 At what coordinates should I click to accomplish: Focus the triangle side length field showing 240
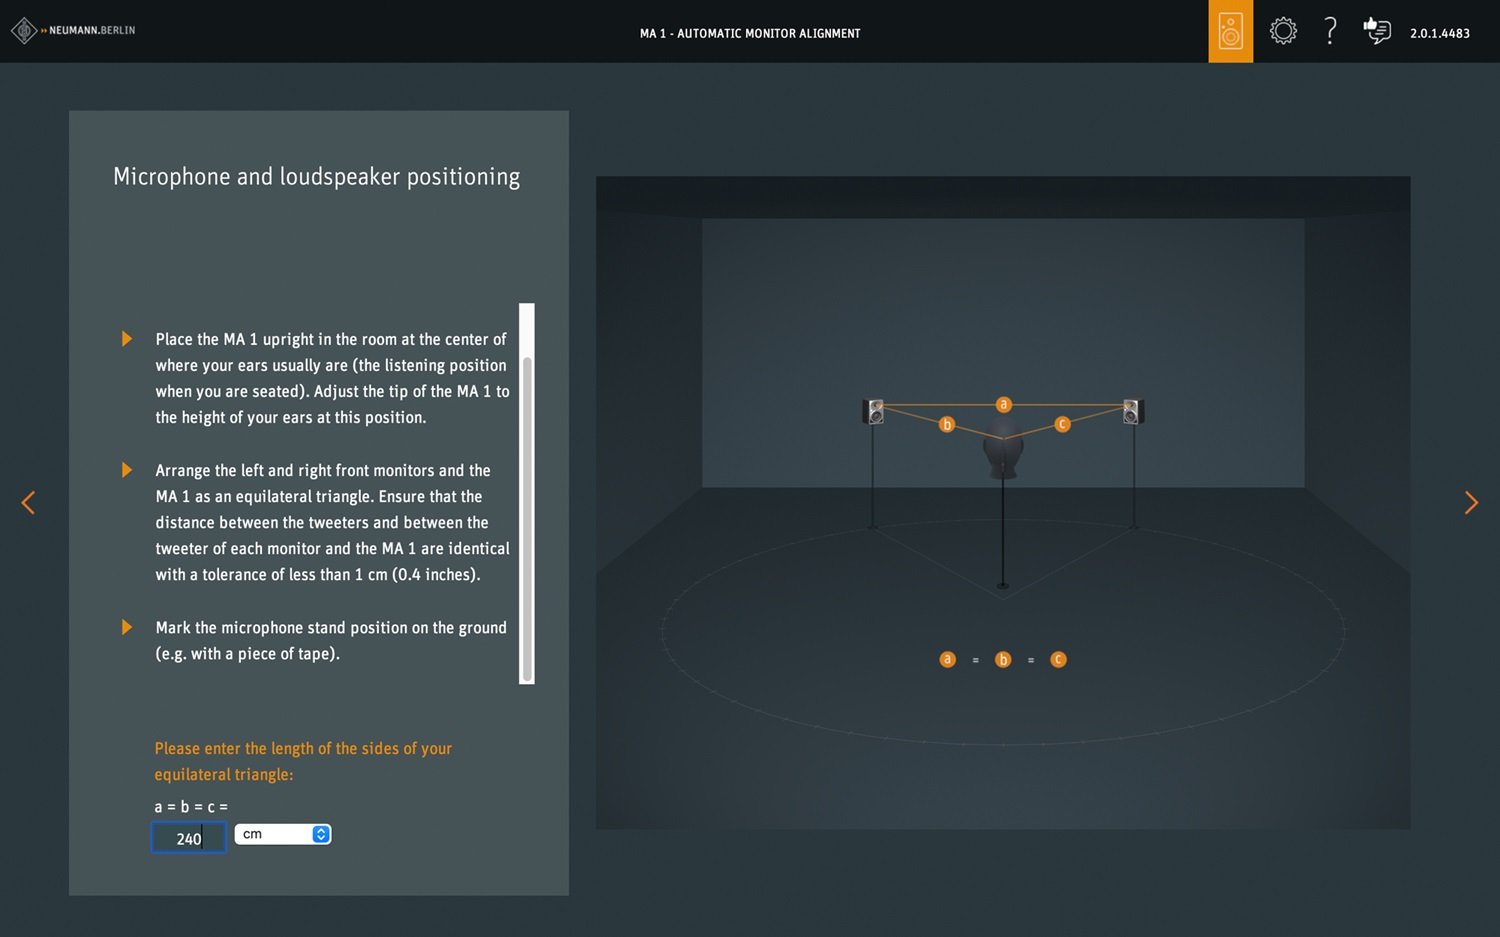point(188,838)
